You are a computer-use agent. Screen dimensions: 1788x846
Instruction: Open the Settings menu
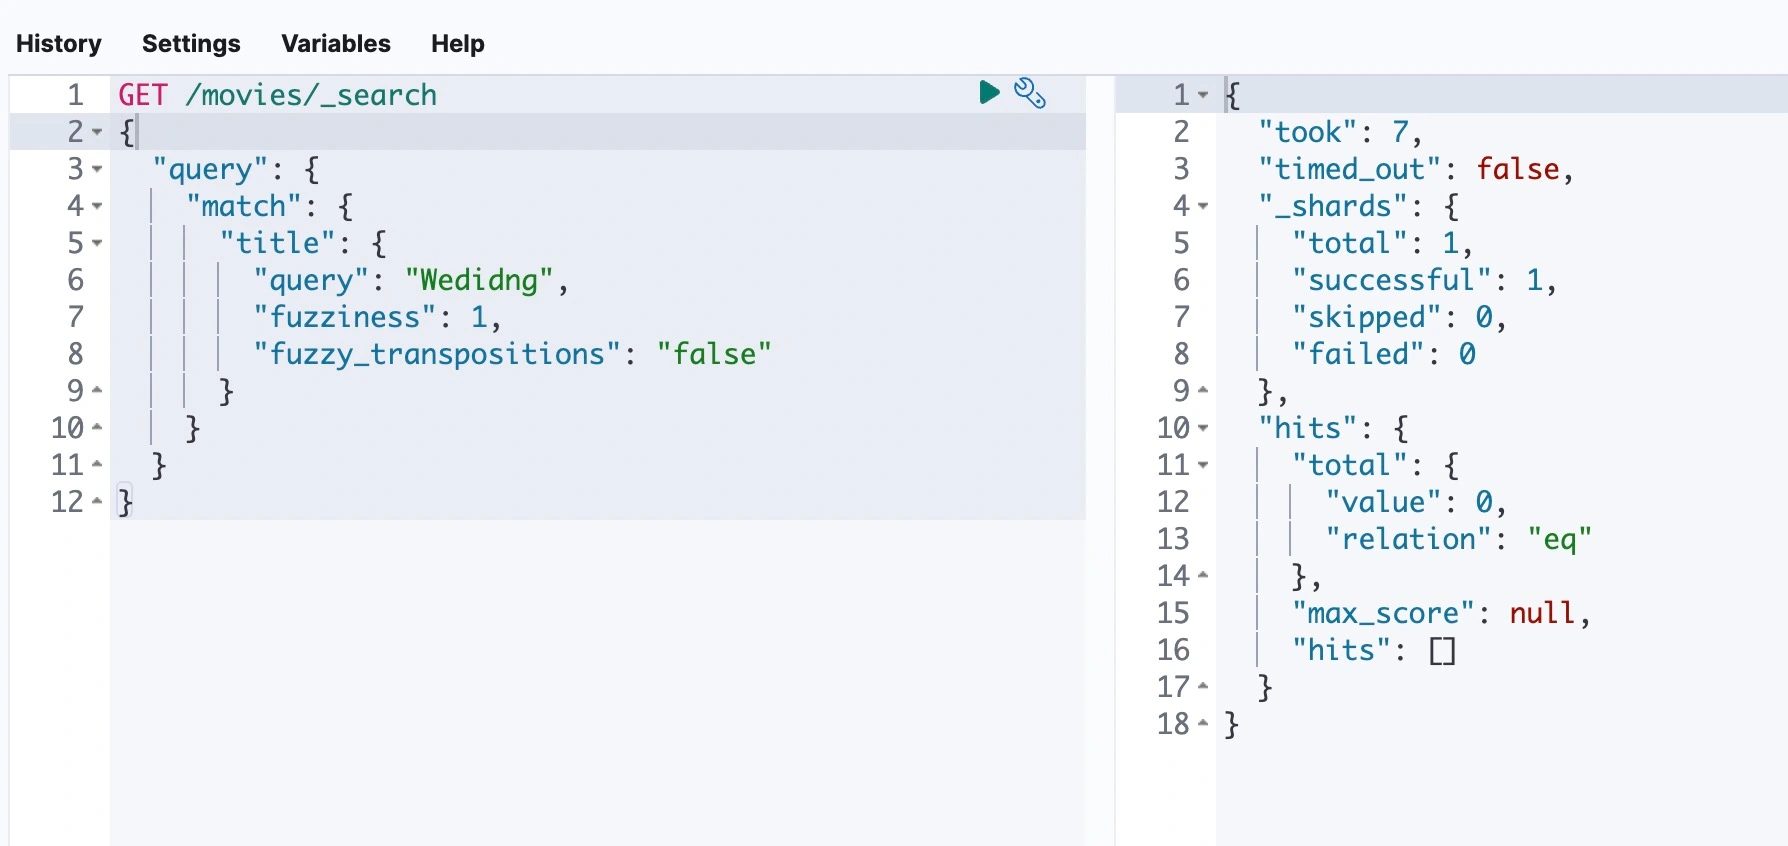pyautogui.click(x=191, y=44)
